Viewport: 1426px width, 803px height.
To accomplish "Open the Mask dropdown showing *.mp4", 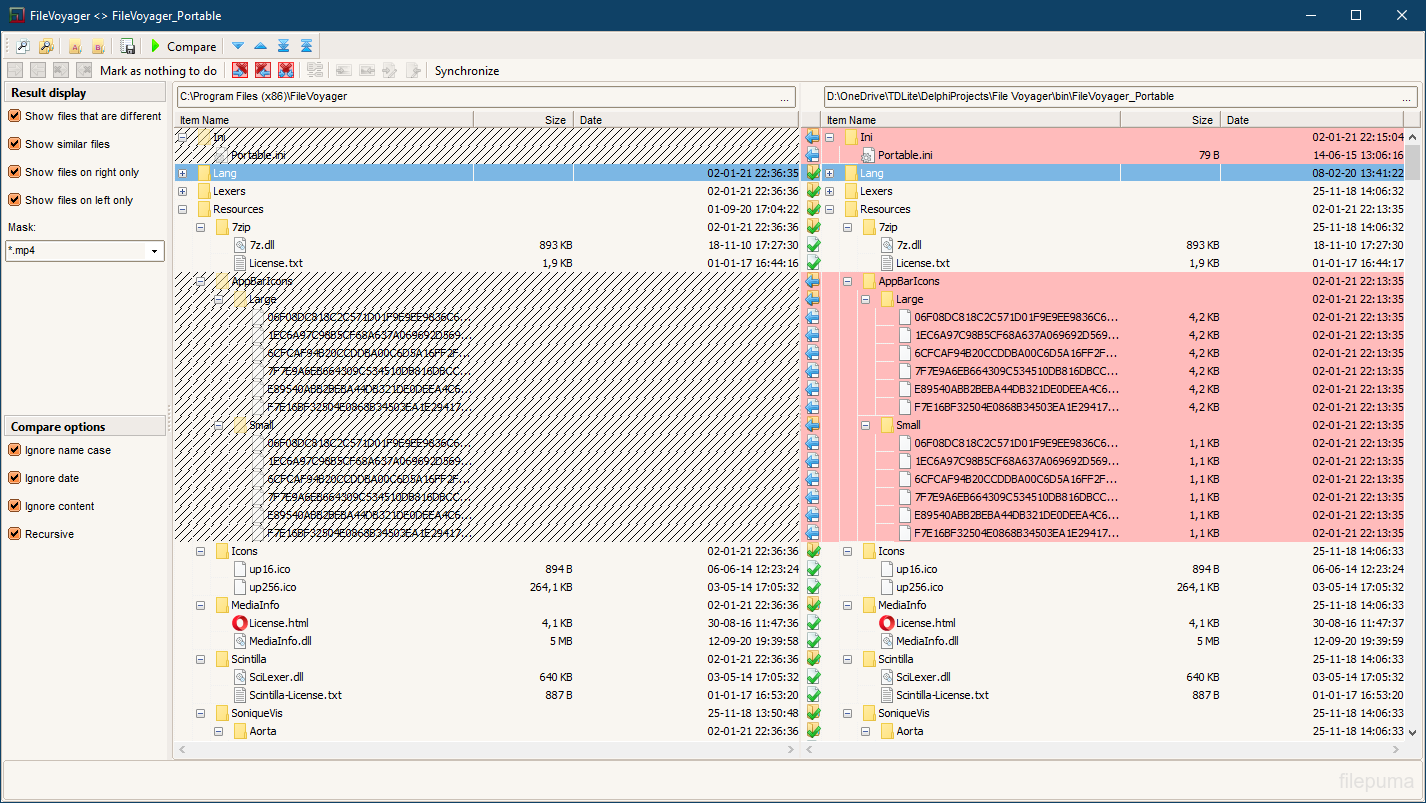I will [x=155, y=251].
